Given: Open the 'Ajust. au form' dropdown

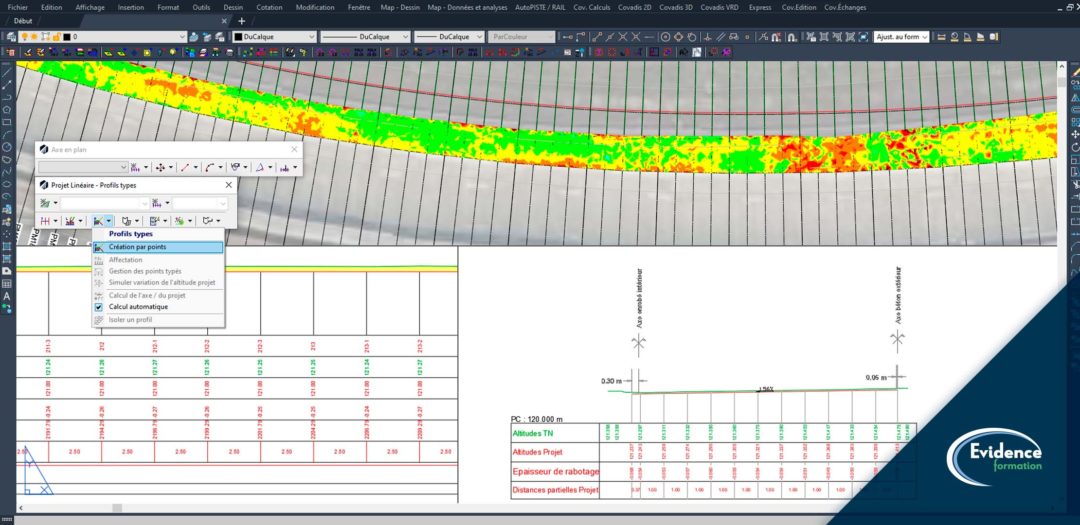Looking at the screenshot, I should [x=902, y=37].
